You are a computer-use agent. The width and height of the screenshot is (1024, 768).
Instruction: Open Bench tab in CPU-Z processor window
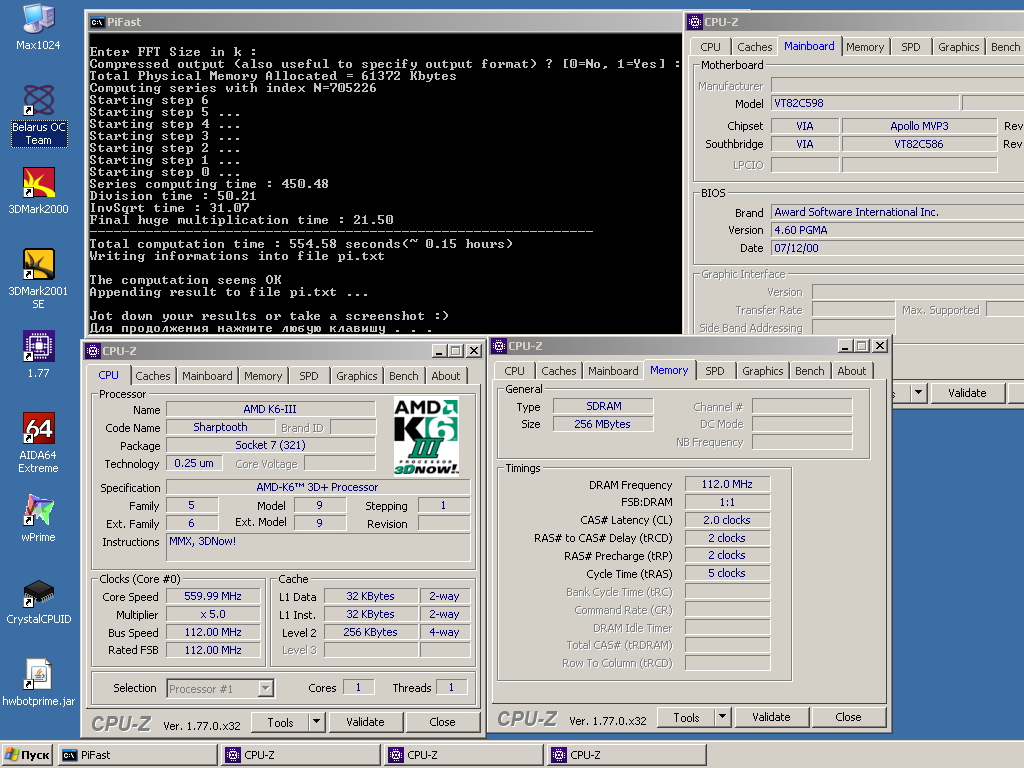point(404,376)
